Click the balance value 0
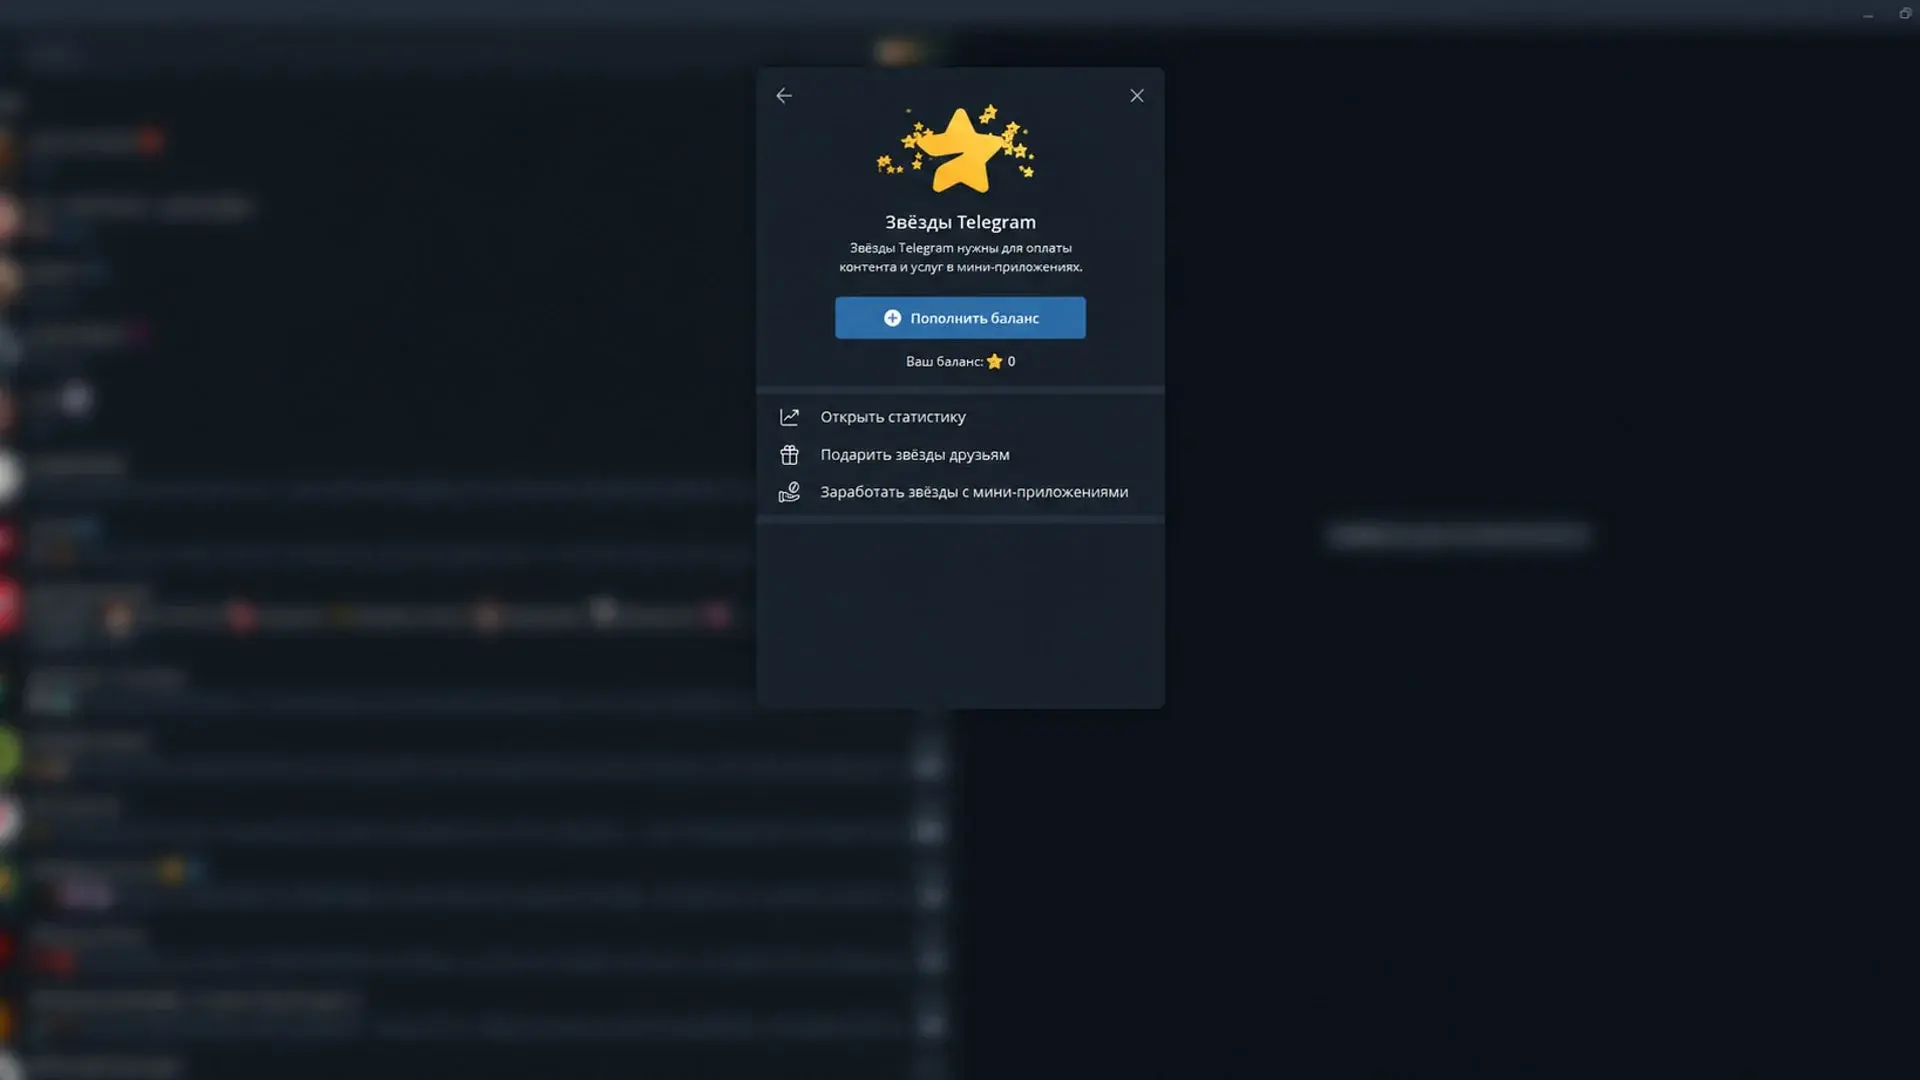Screen dimensions: 1920x1080 pos(1011,362)
